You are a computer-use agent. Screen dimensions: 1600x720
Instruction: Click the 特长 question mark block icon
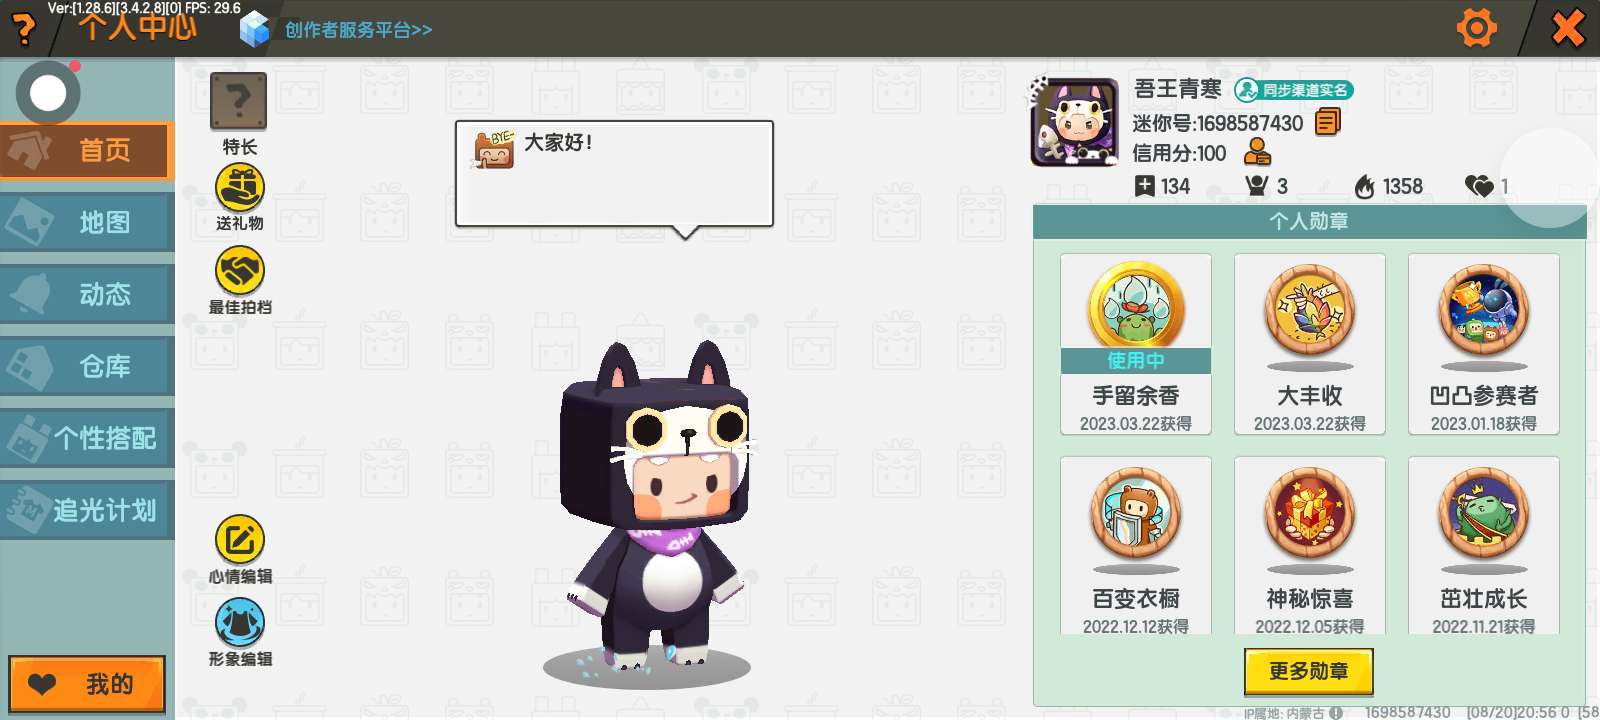coord(238,101)
